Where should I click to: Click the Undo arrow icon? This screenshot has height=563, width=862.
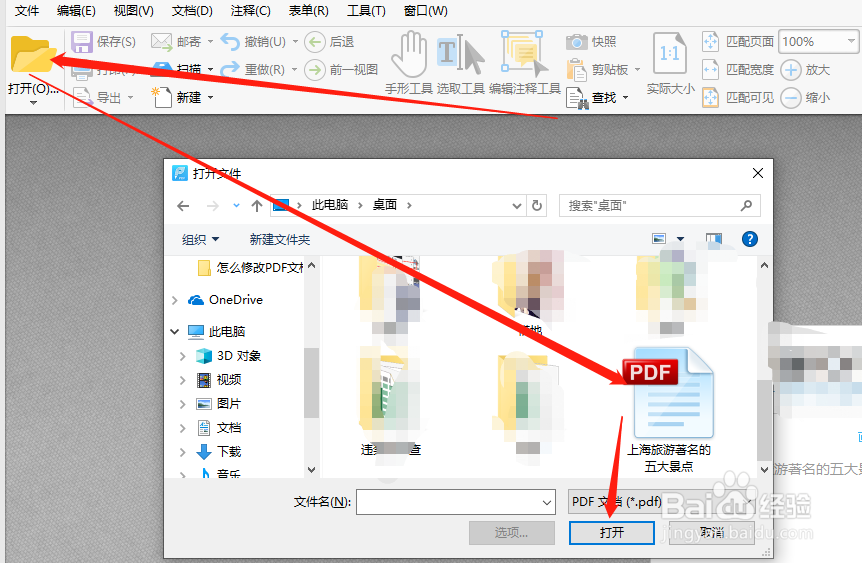230,42
